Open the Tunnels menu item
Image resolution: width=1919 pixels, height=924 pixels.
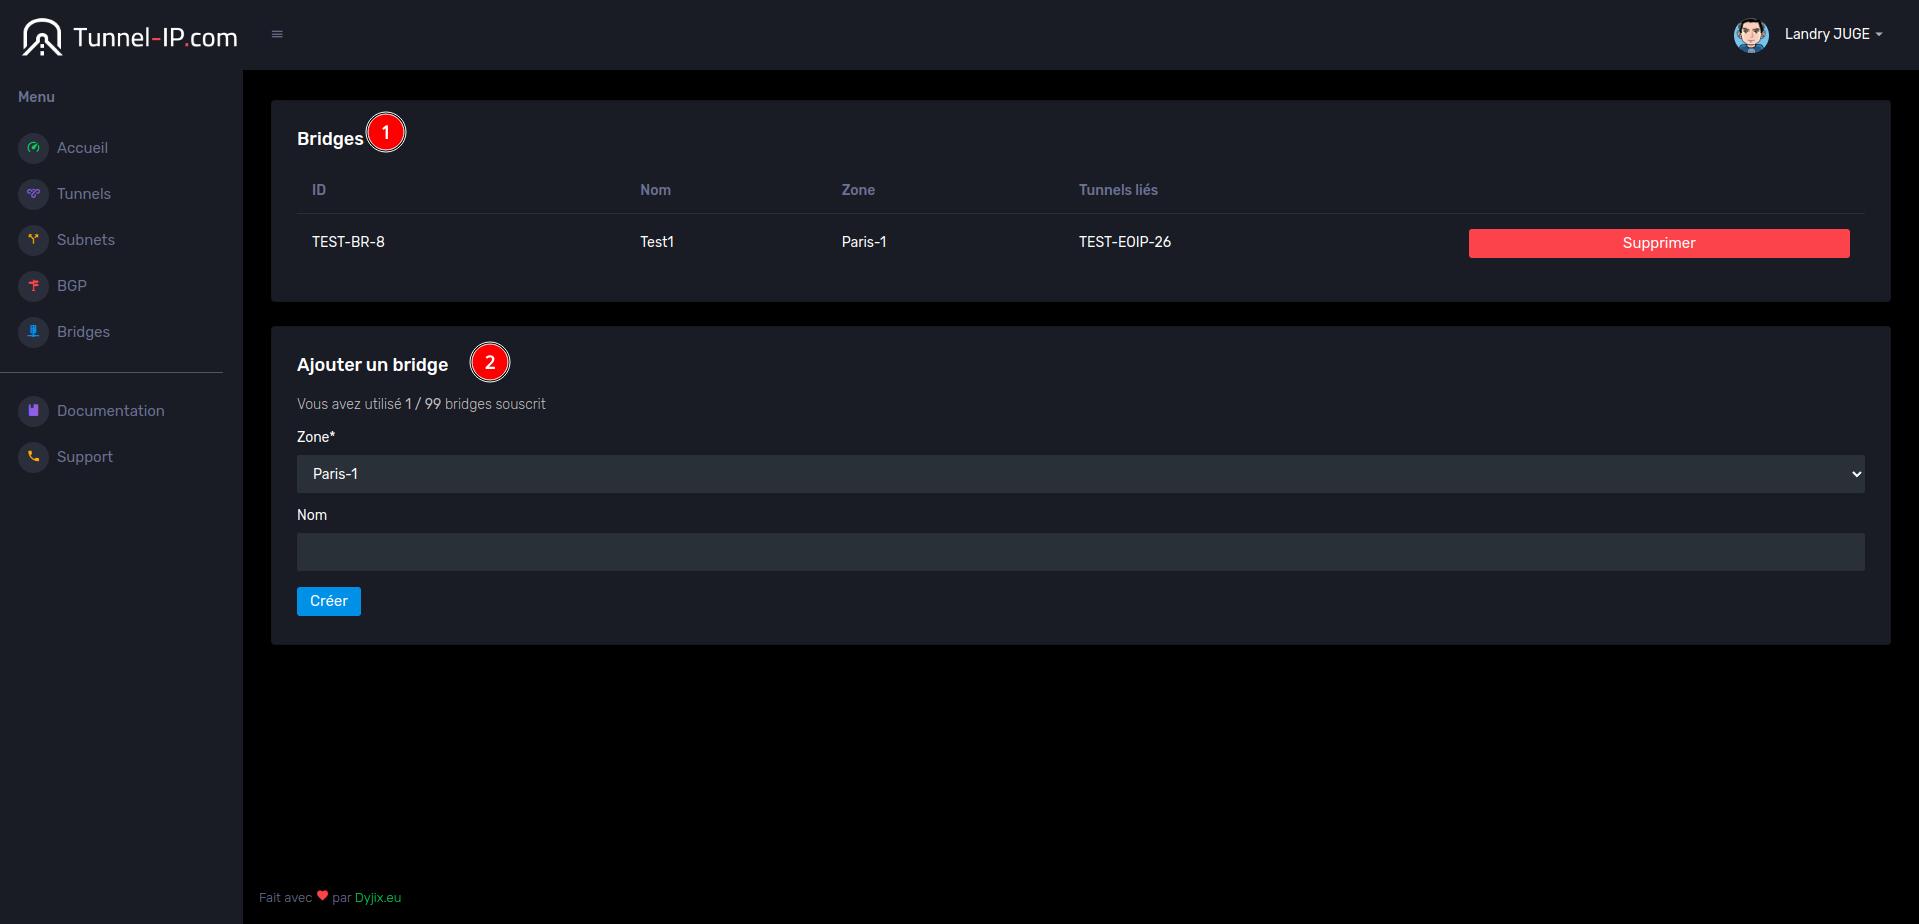(x=84, y=194)
